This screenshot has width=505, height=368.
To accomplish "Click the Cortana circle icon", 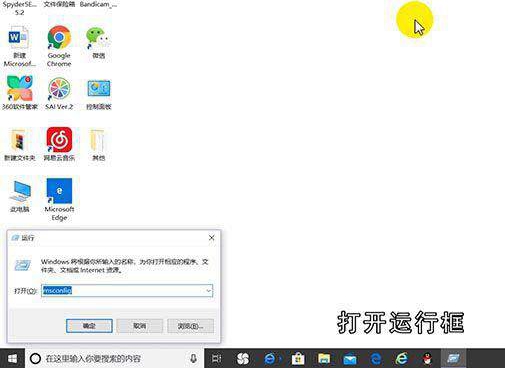I will (x=35, y=359).
